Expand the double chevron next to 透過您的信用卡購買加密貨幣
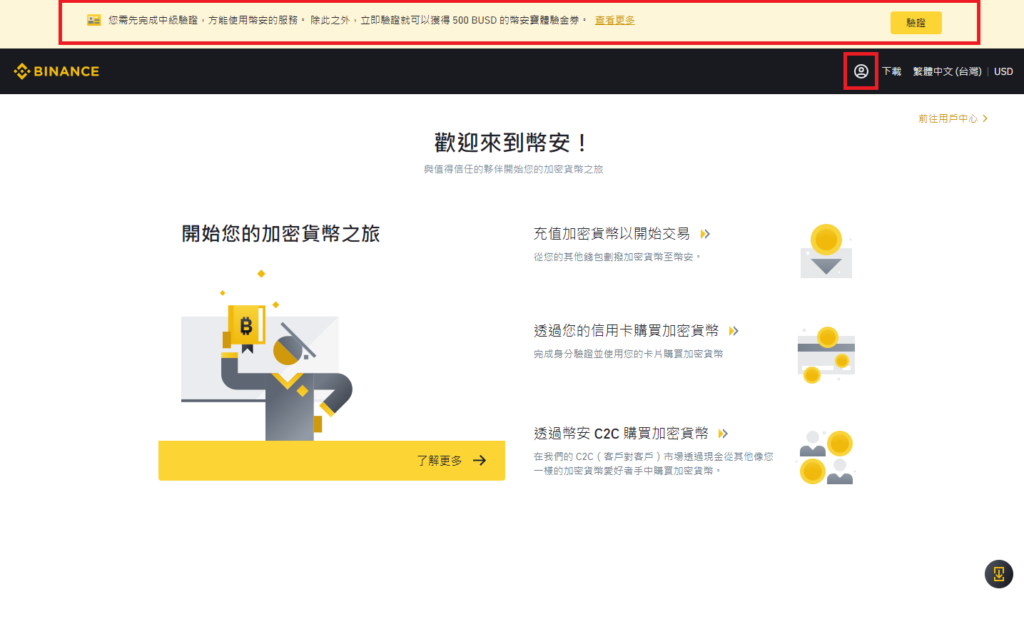This screenshot has width=1024, height=624. tap(733, 331)
